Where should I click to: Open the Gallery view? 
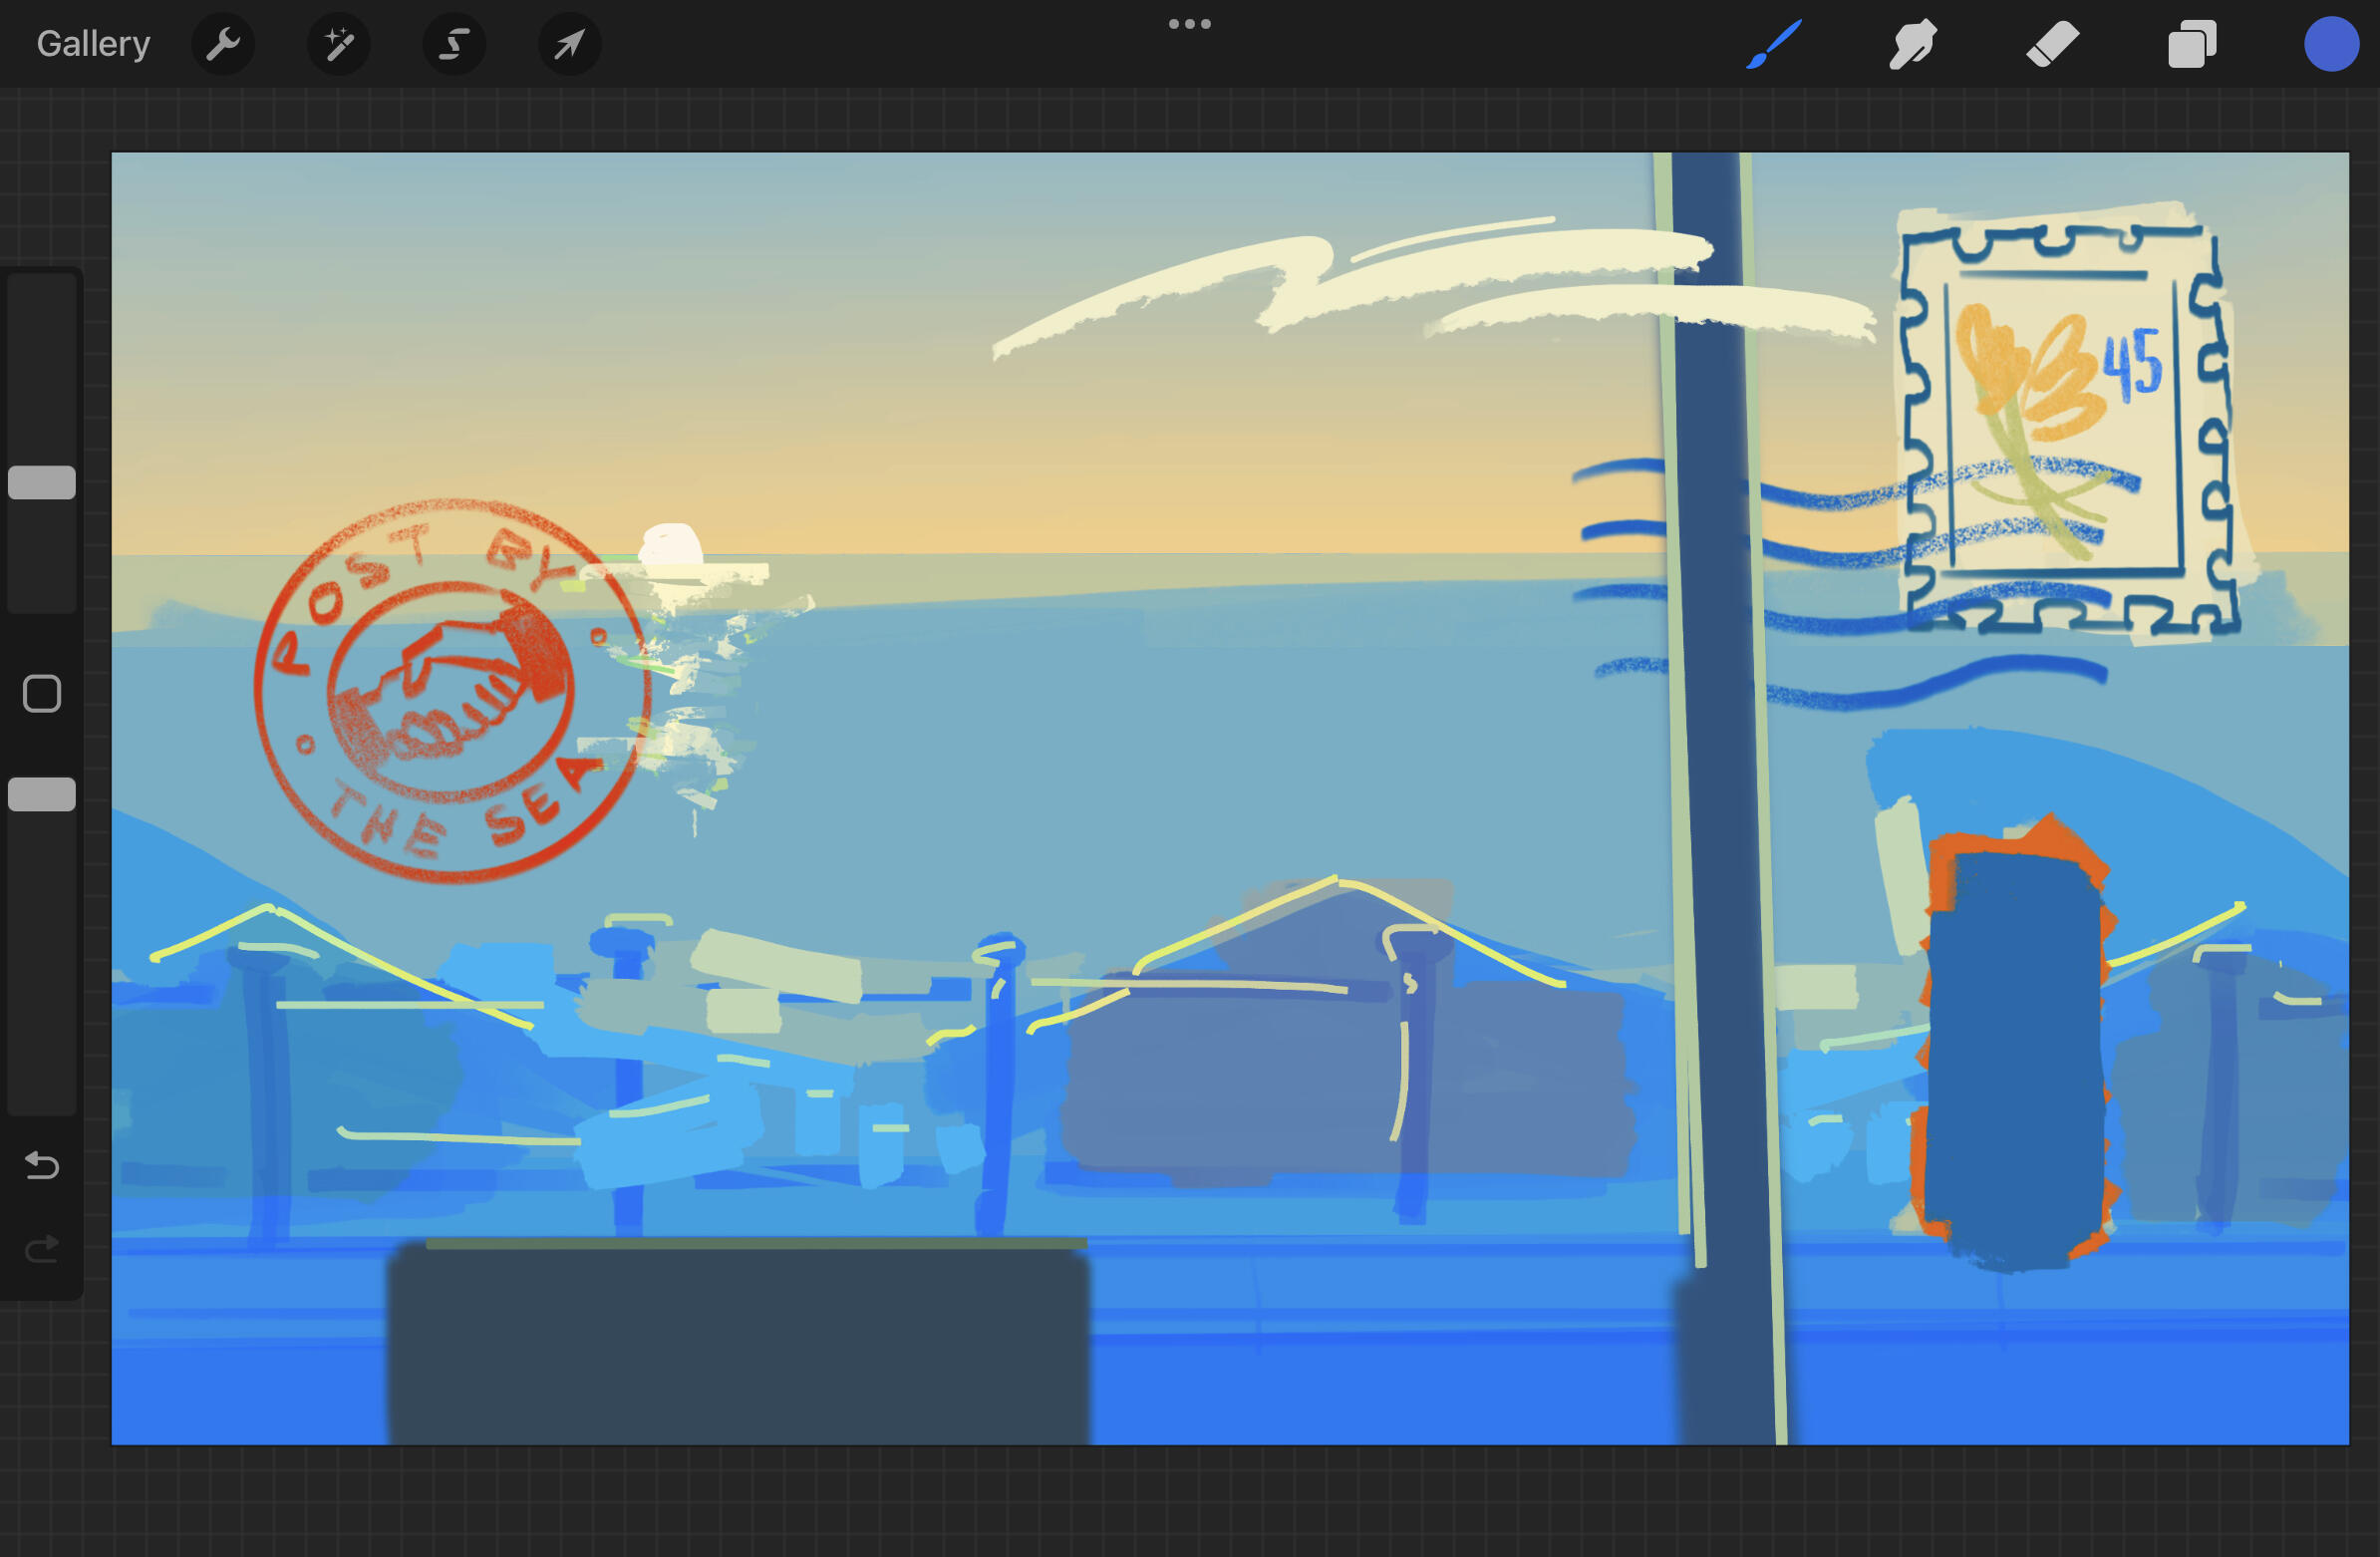click(93, 44)
